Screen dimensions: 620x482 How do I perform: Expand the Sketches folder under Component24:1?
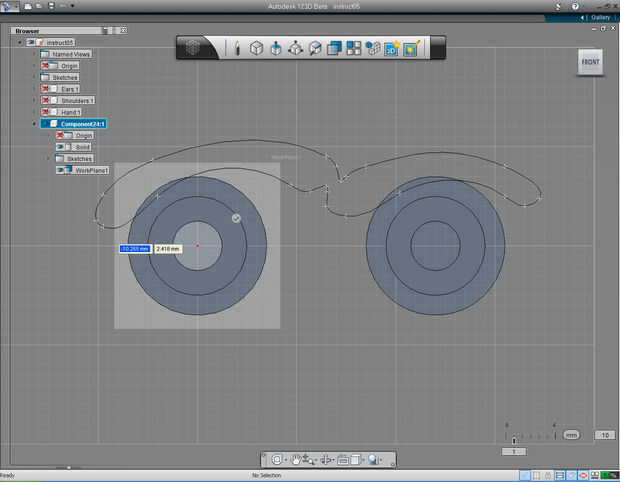tap(48, 158)
